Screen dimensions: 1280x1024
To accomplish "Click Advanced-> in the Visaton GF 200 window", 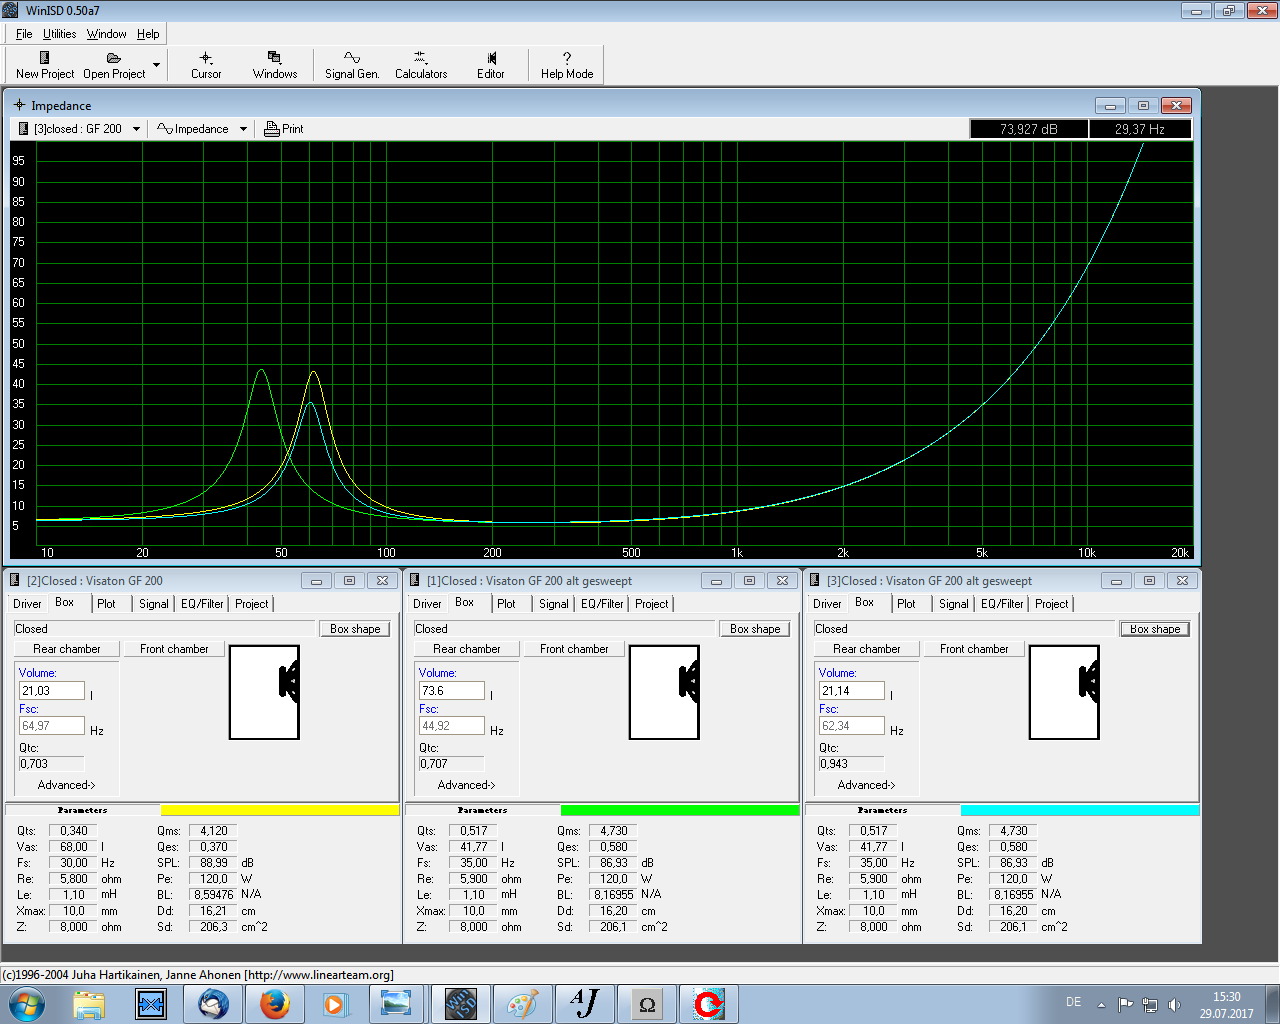I will (66, 785).
